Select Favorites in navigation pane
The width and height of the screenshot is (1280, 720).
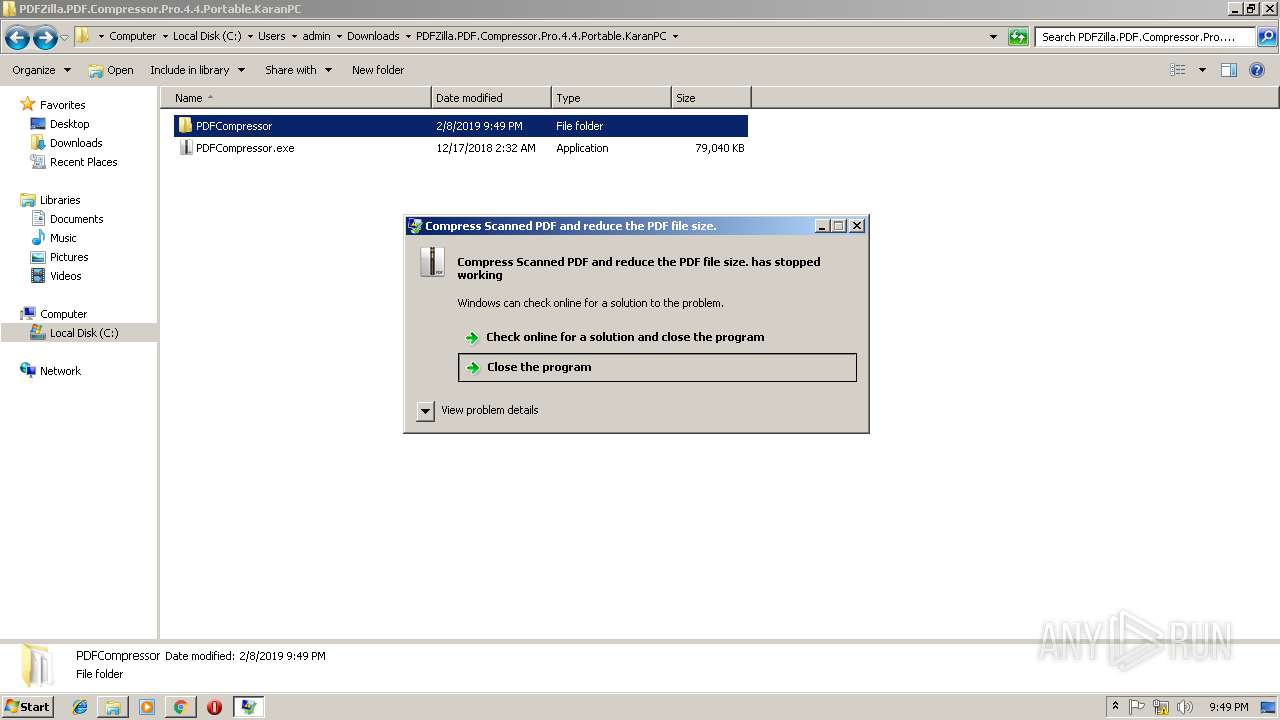pos(62,105)
